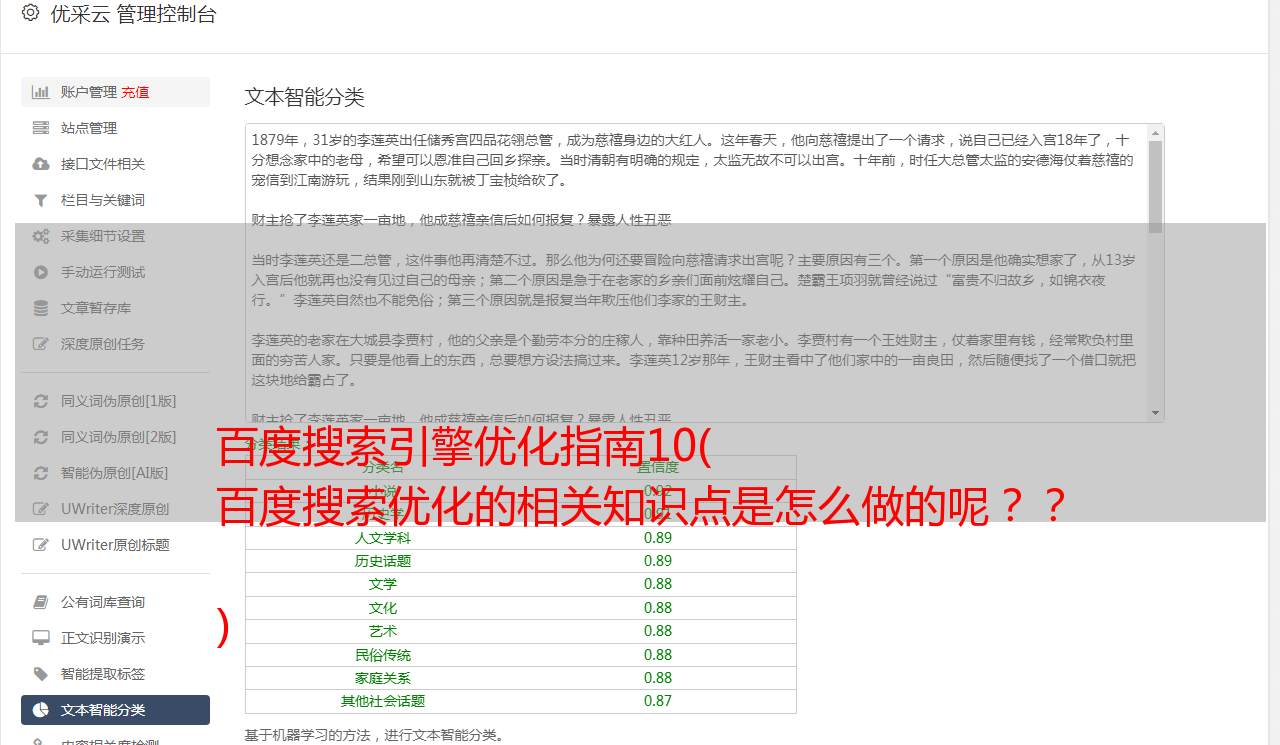Open 智能伪原创[AI版] page
Image resolution: width=1280 pixels, height=745 pixels.
115,473
